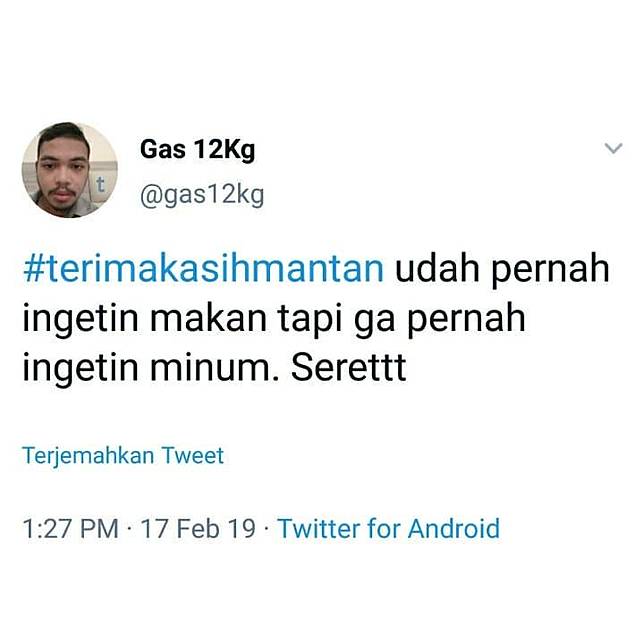
Task: Click the small 't' badge in avatar
Action: point(101,184)
